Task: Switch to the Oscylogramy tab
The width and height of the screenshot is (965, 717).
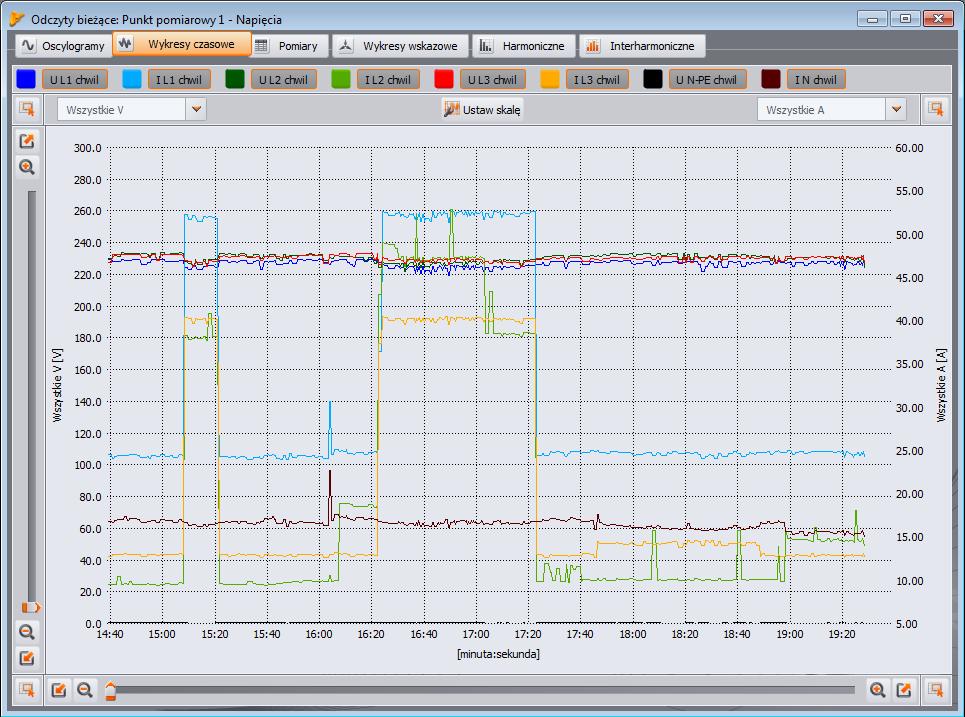Action: (x=63, y=46)
